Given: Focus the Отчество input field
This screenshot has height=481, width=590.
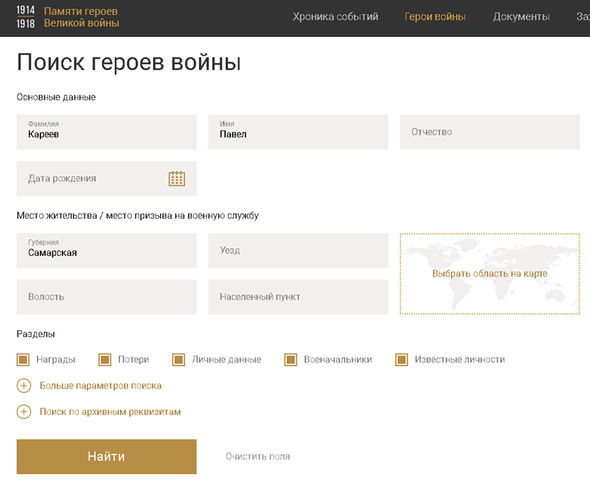Looking at the screenshot, I should pos(490,132).
